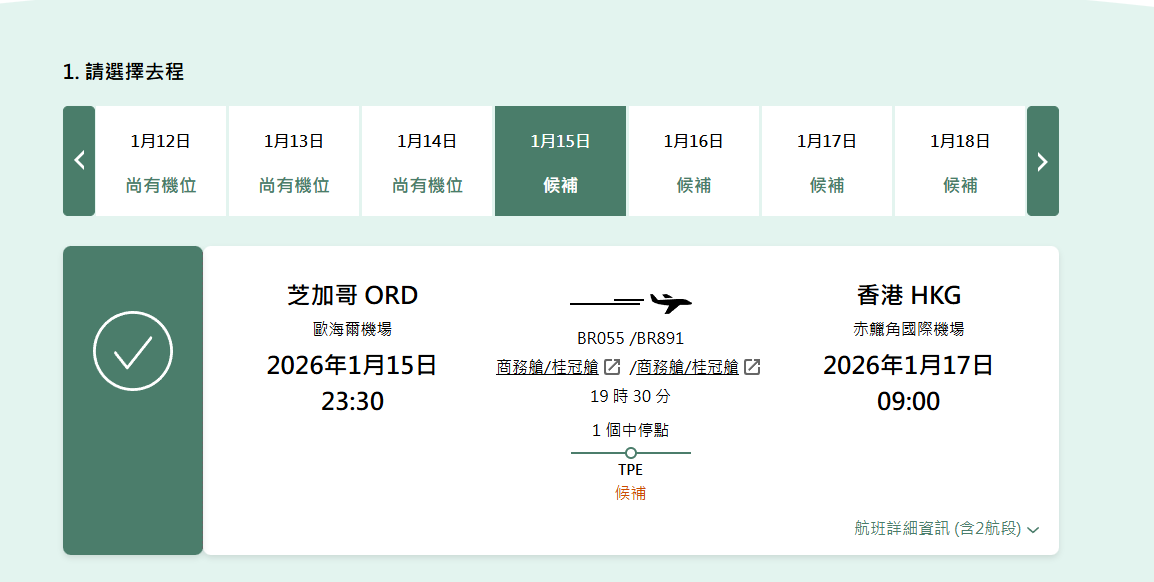Click the 芝加哥 ORD departure heading

click(x=352, y=295)
